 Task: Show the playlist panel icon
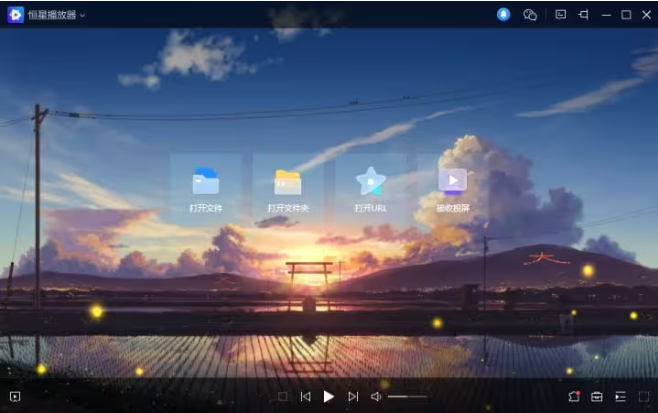tap(620, 397)
